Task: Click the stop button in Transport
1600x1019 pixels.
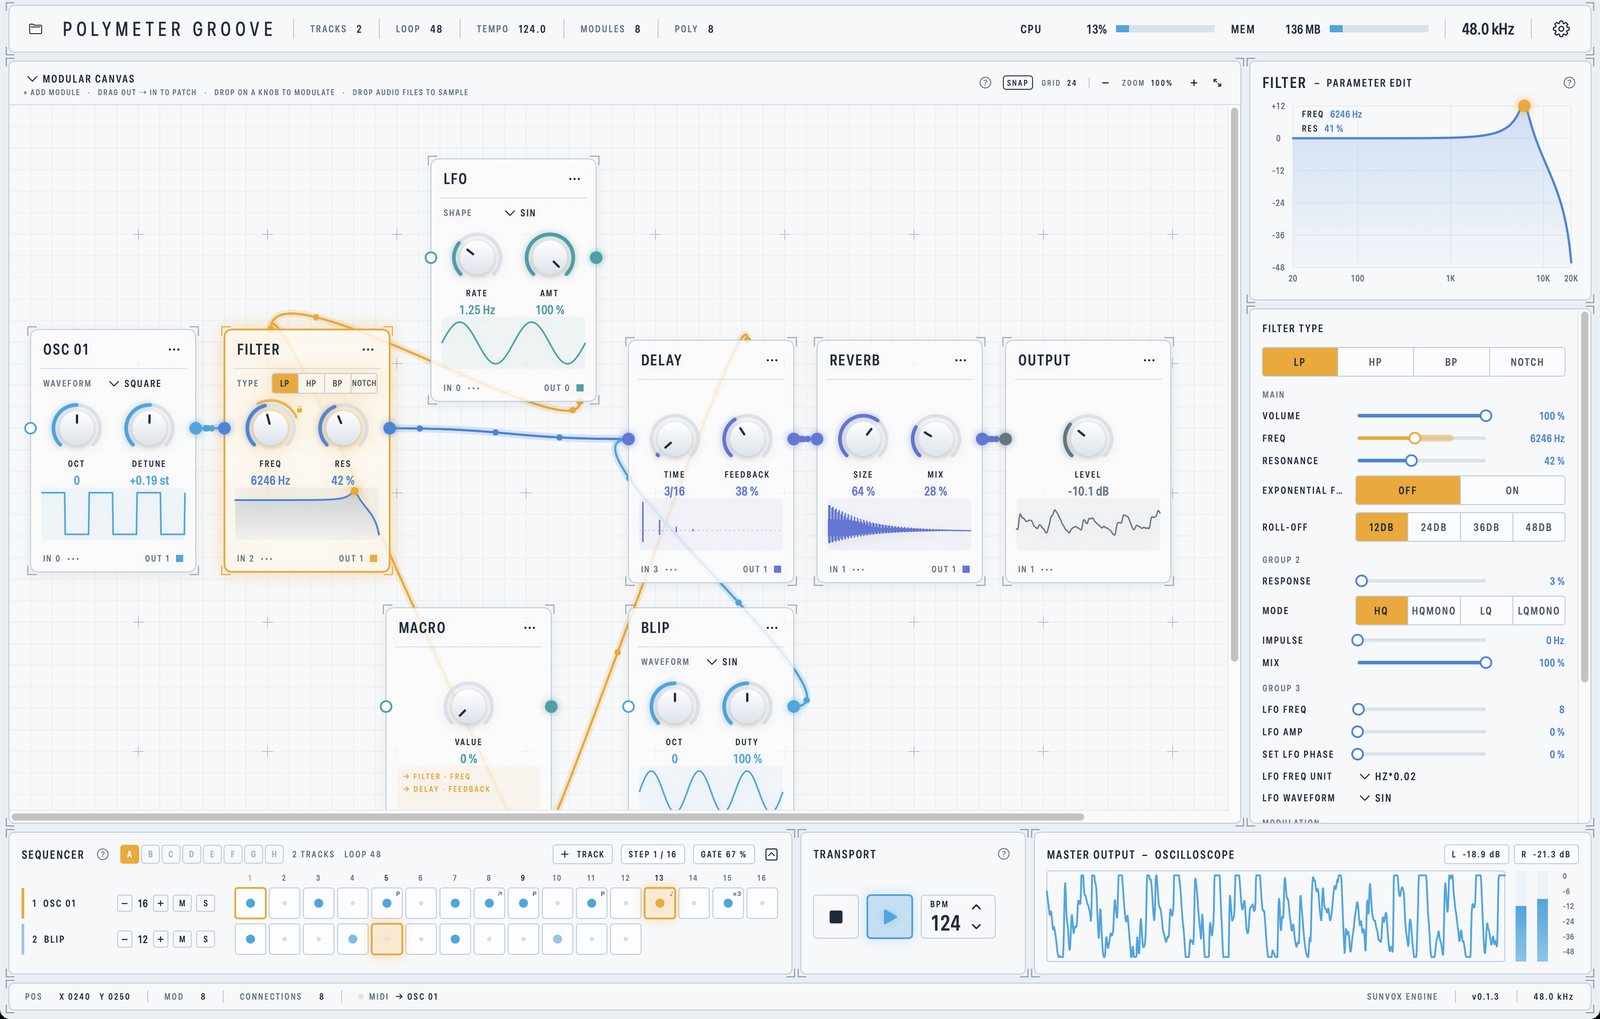Action: 836,917
